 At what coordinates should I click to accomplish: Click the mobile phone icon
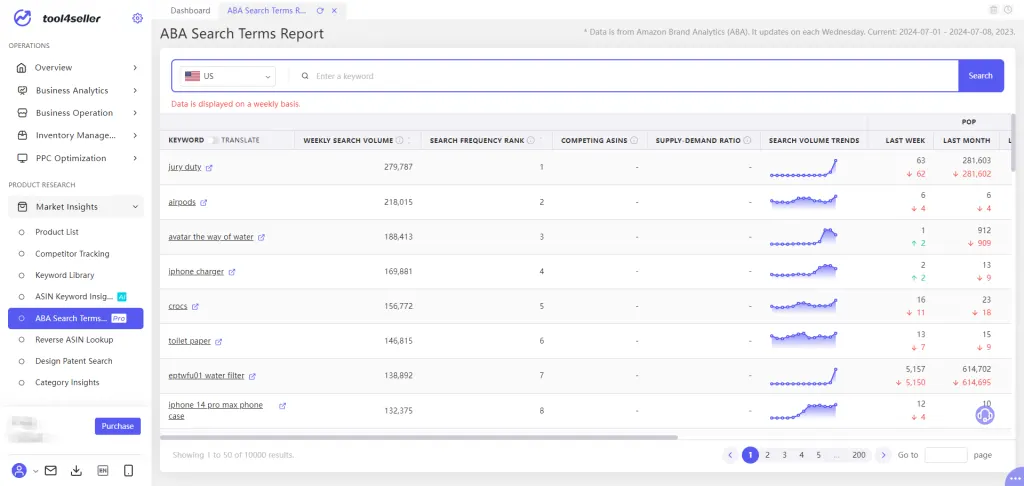coord(129,470)
